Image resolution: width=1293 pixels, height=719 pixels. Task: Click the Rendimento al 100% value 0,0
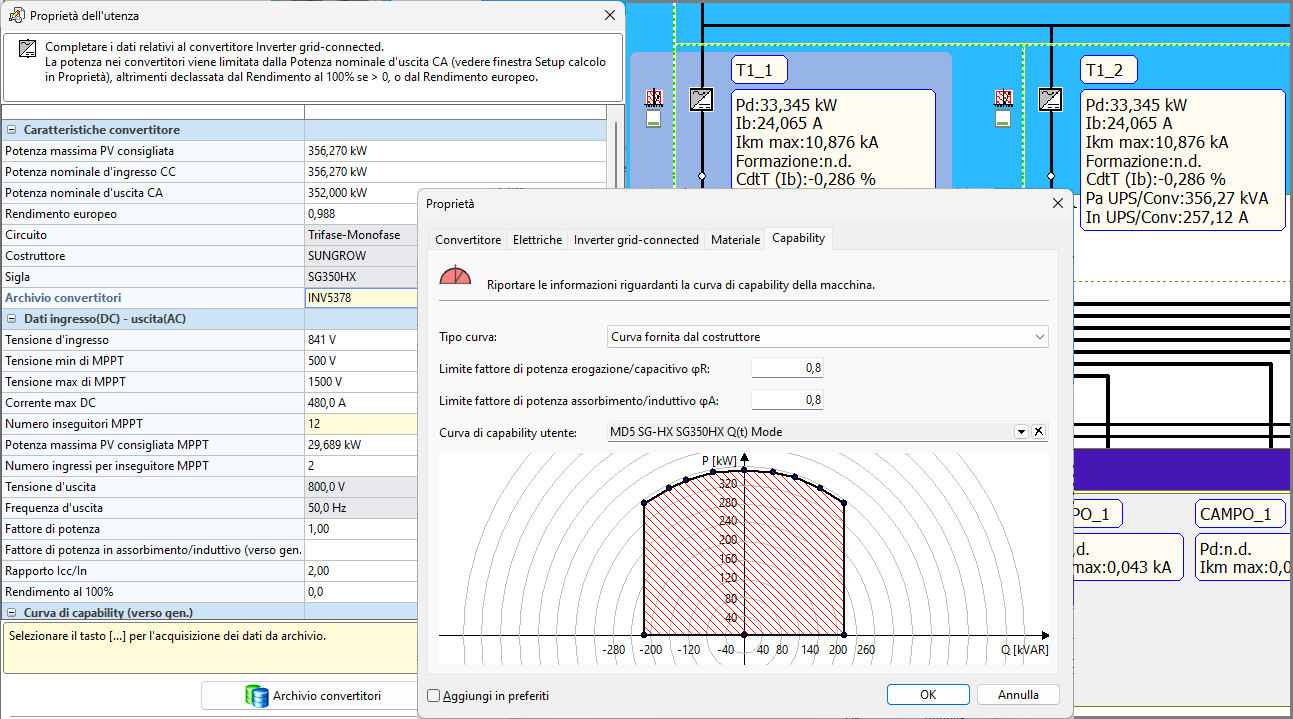coord(361,592)
